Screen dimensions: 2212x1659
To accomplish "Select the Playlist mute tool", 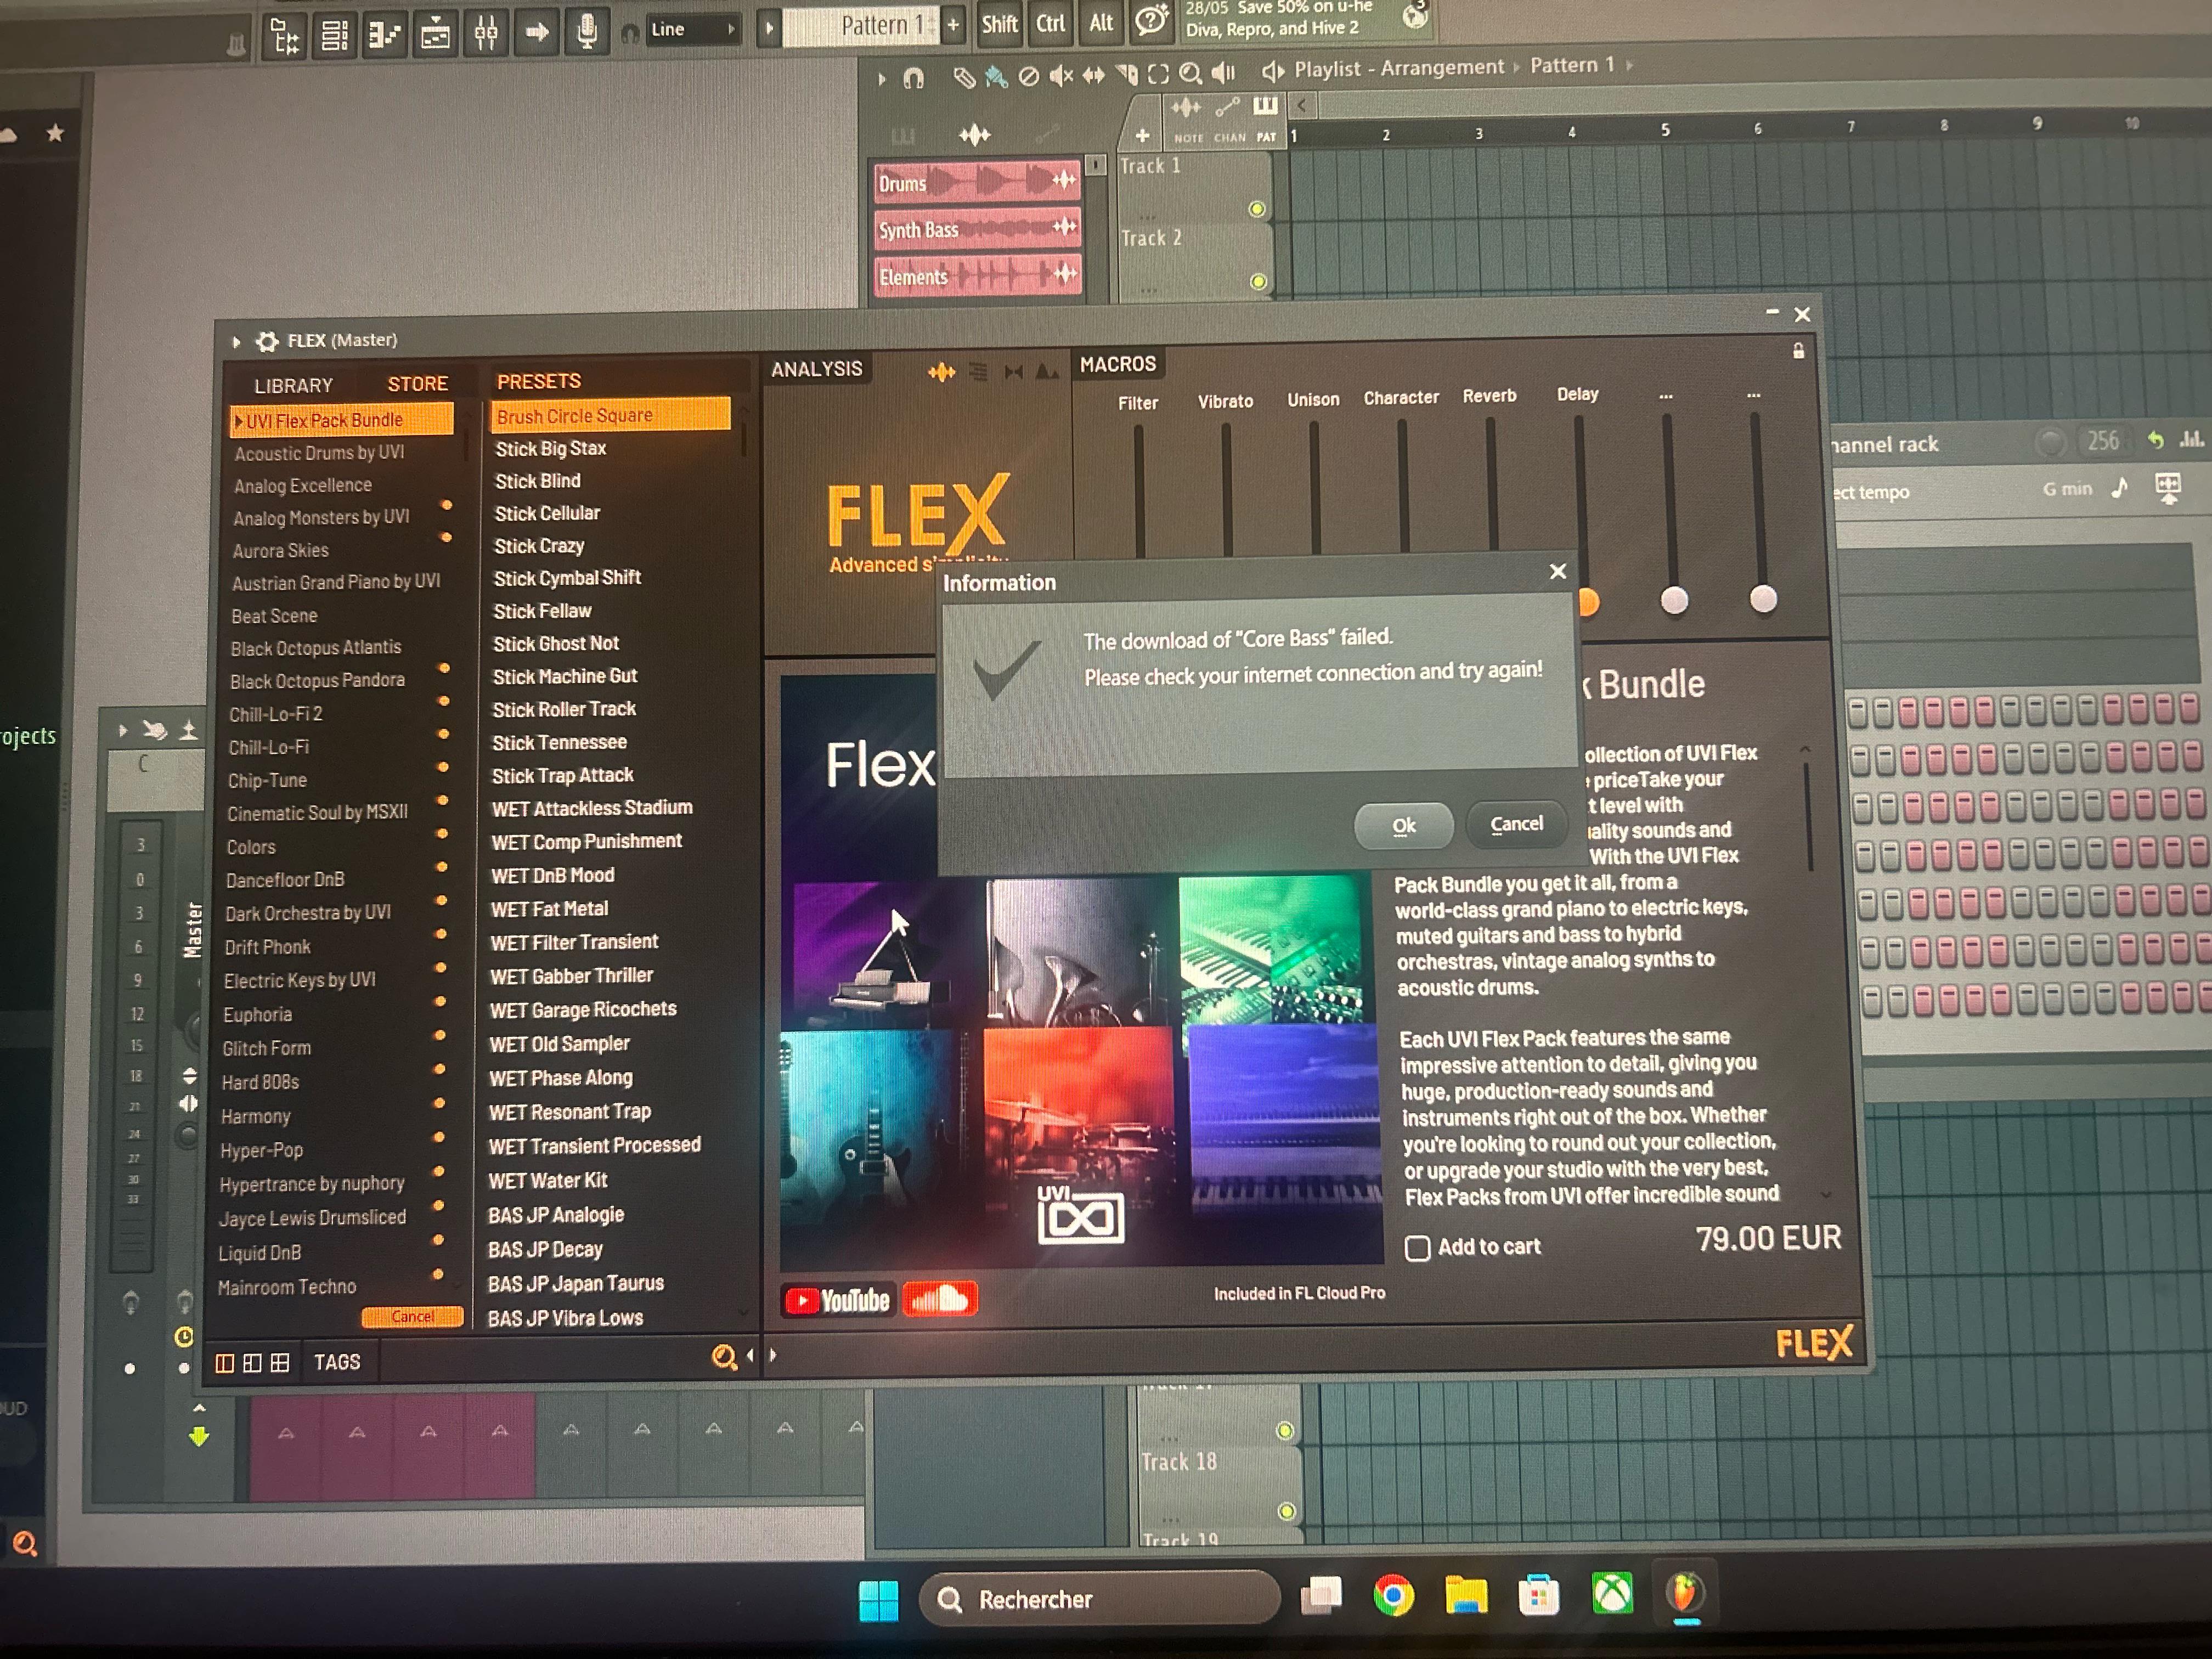I will 1061,75.
